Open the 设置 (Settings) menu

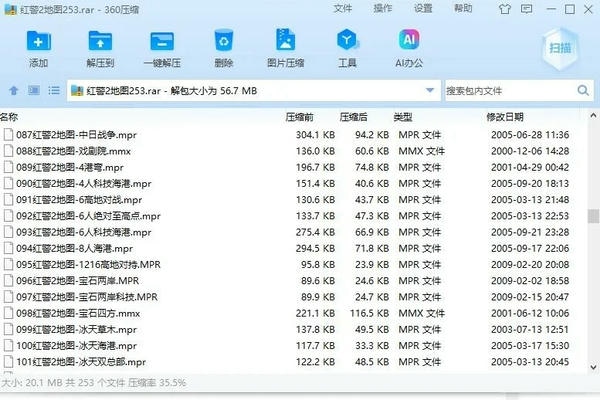coord(423,8)
